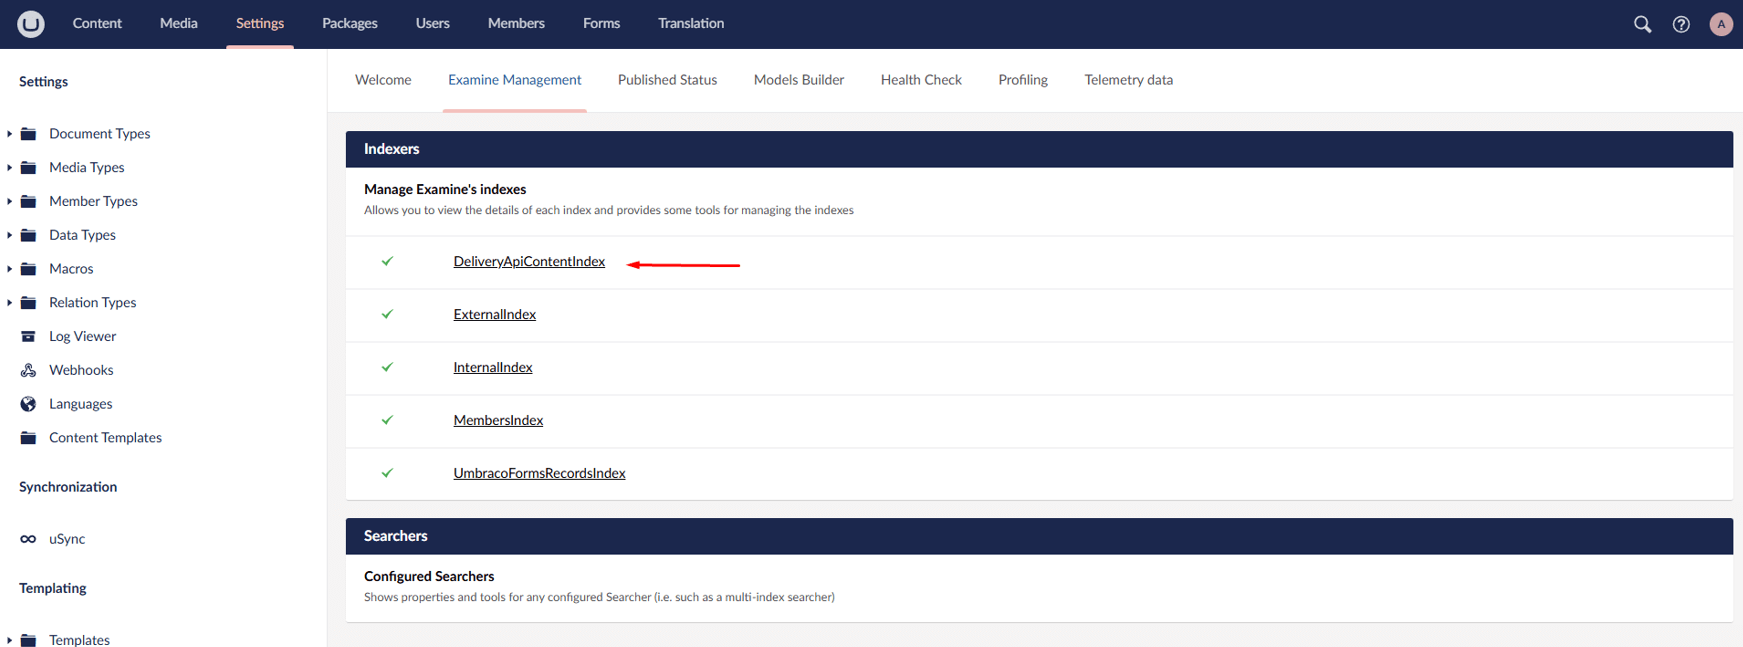
Task: Open the Forms section
Action: tap(602, 23)
